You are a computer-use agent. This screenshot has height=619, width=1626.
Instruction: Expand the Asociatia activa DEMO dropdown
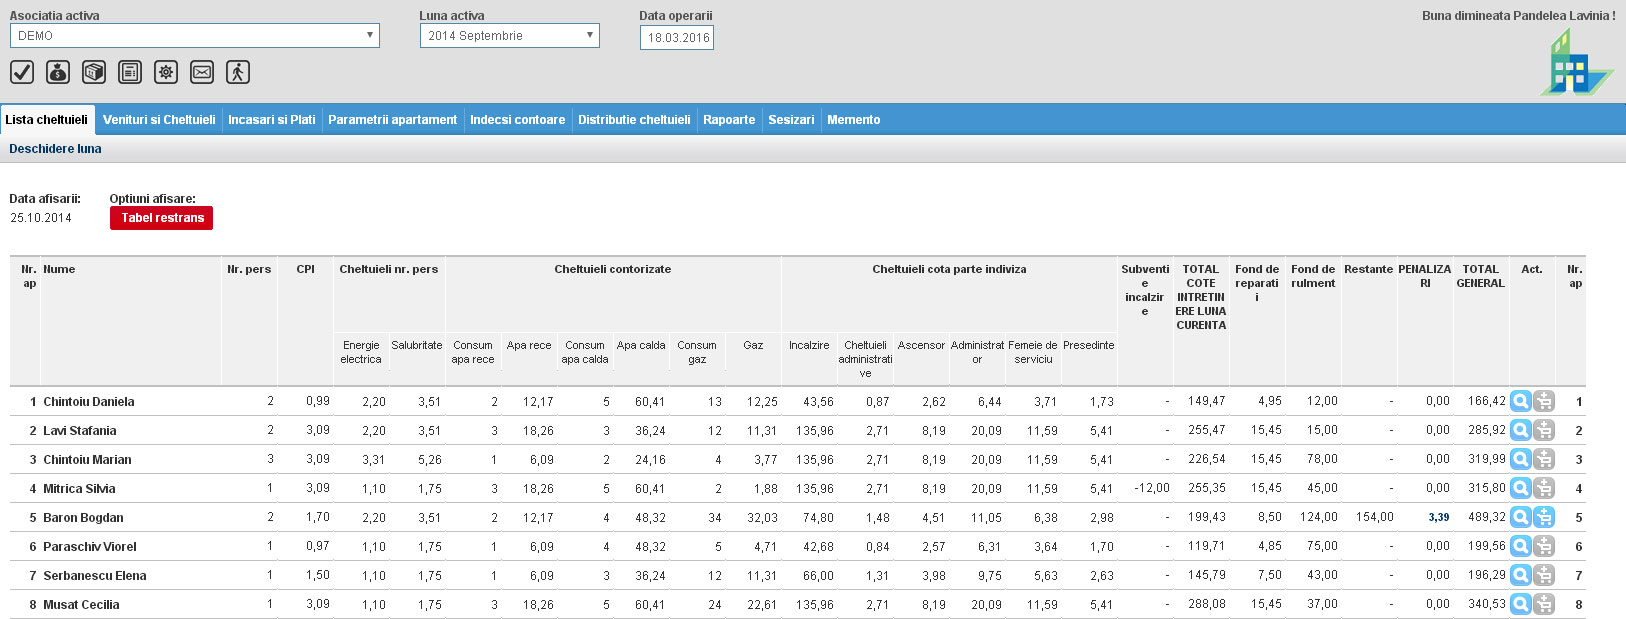pos(195,36)
